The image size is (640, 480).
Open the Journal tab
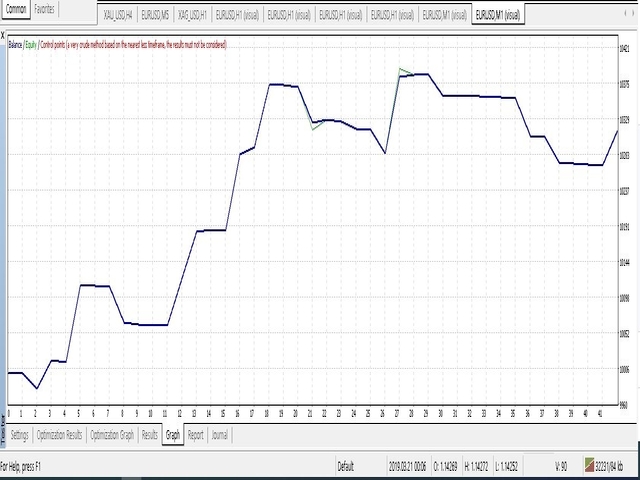click(220, 435)
